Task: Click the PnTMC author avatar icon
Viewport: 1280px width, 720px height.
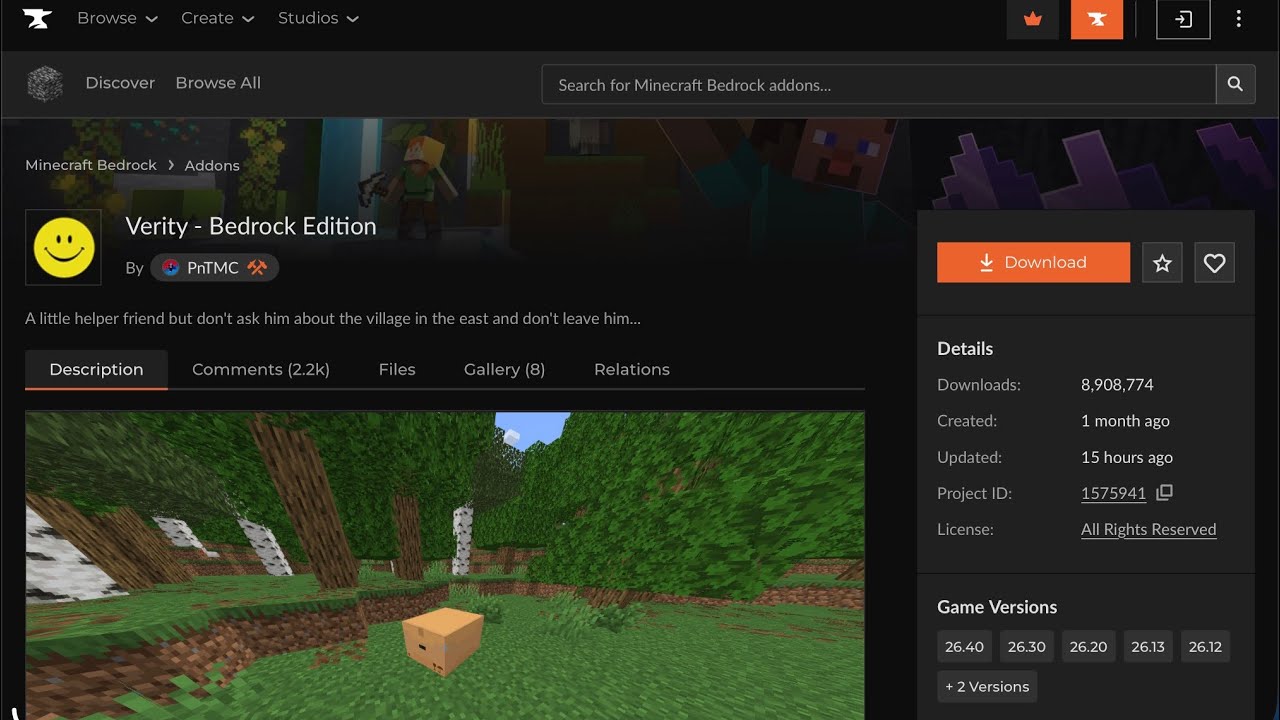Action: click(170, 268)
